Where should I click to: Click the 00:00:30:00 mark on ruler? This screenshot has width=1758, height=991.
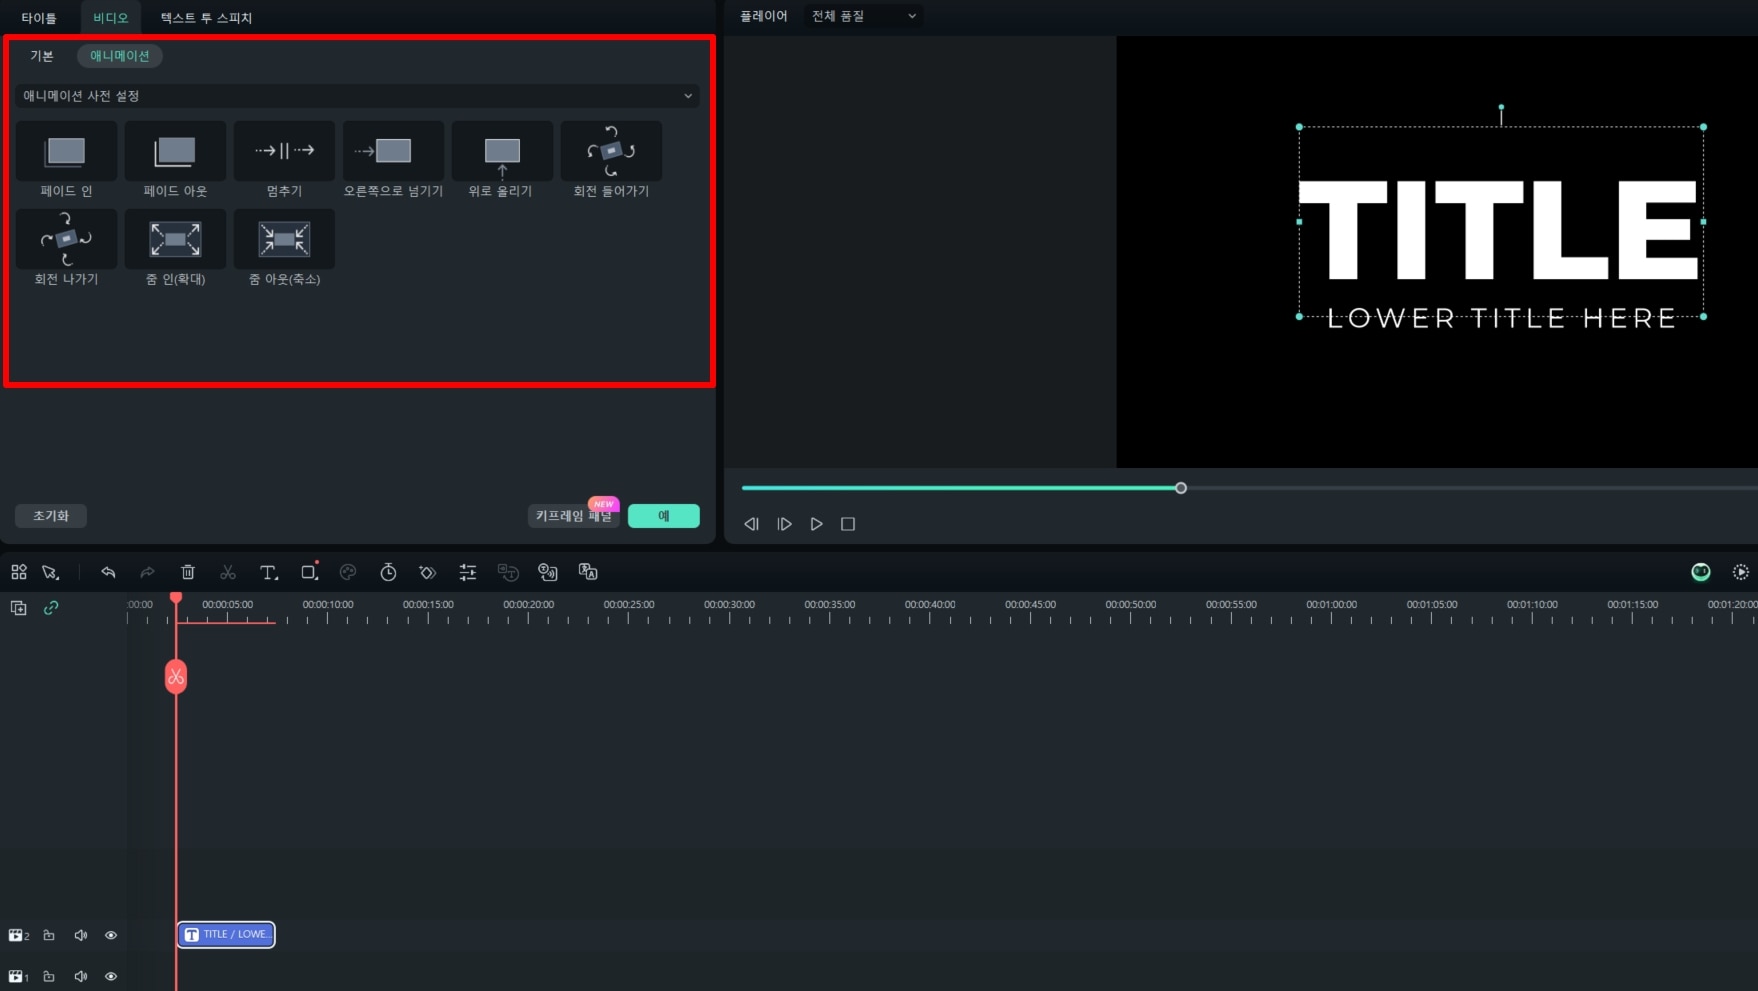point(729,605)
